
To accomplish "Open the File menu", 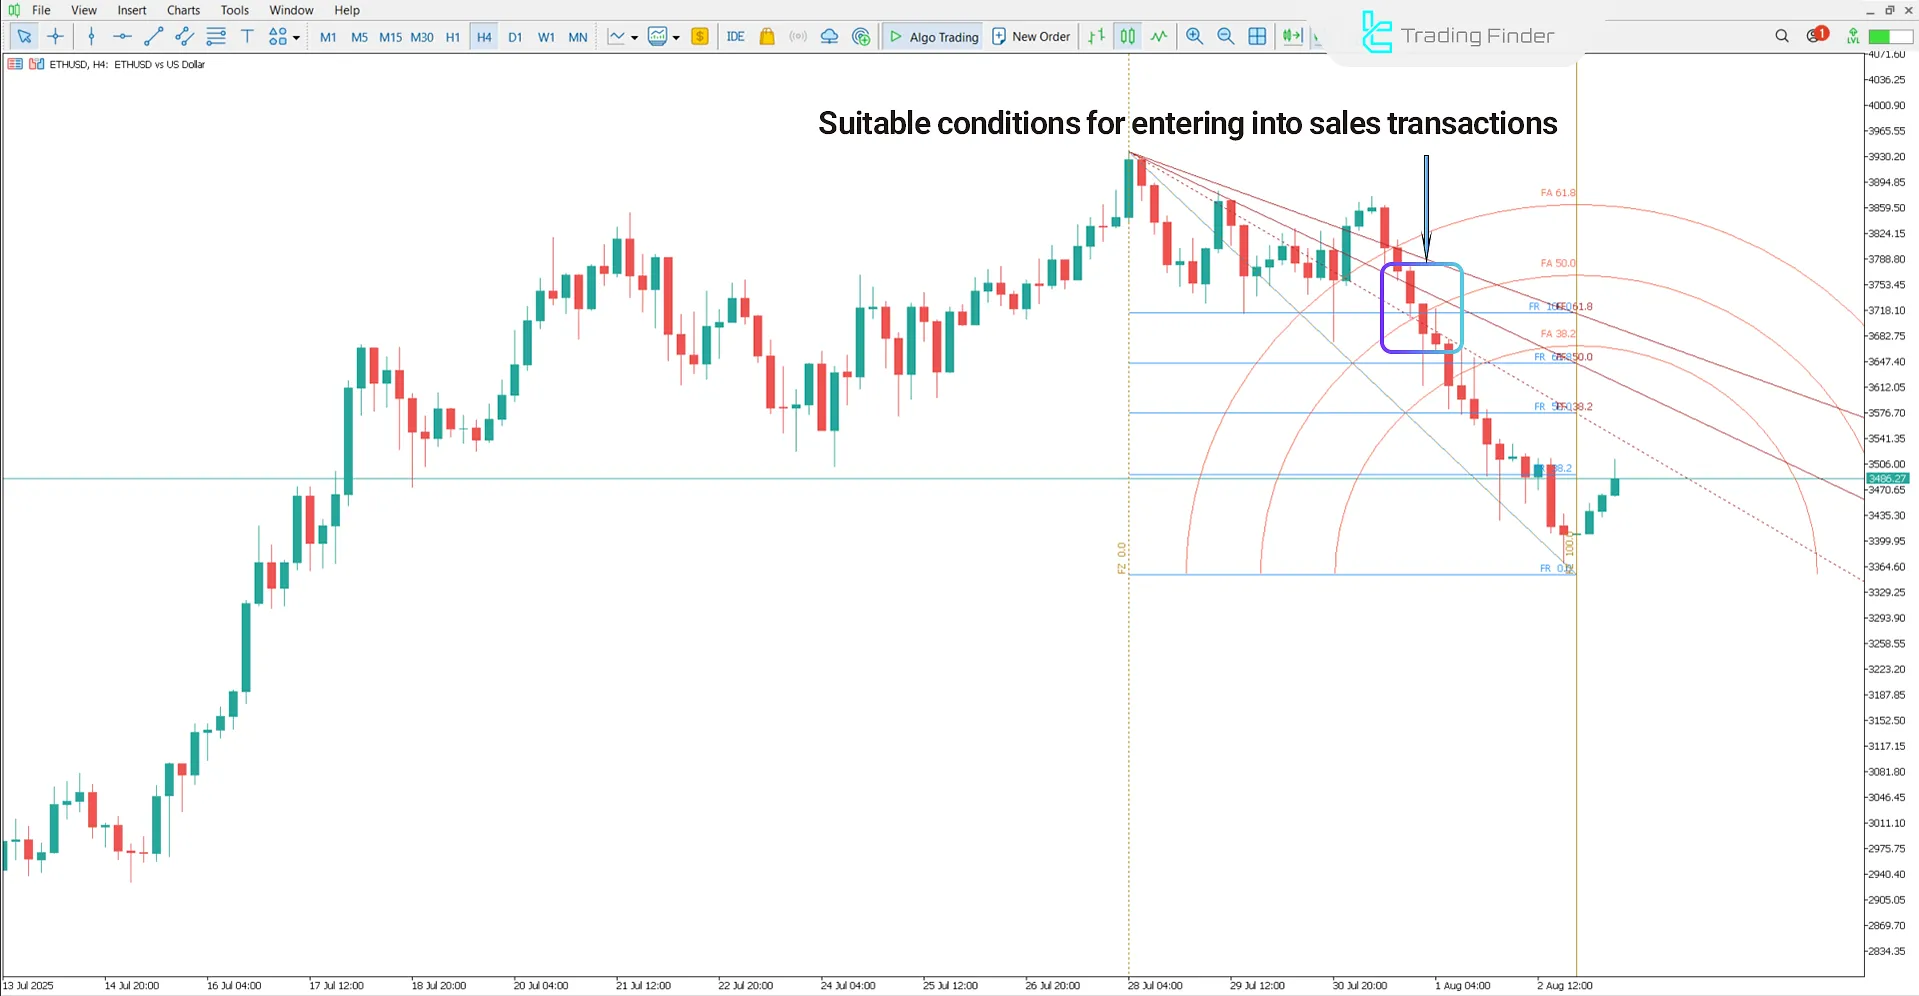I will tap(41, 10).
